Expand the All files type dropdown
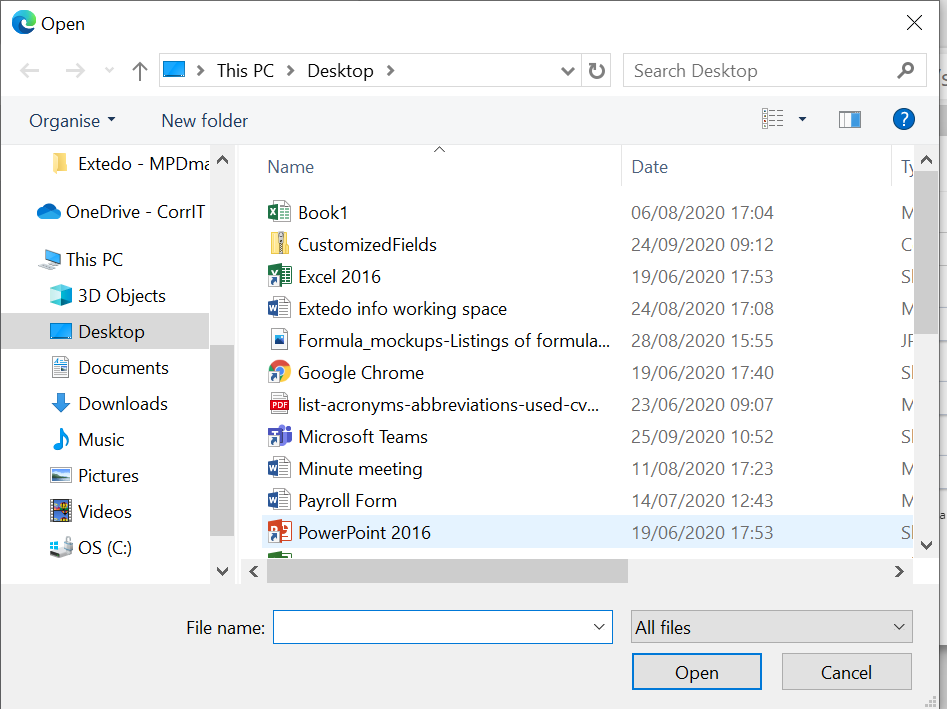The width and height of the screenshot is (947, 709). [x=772, y=628]
